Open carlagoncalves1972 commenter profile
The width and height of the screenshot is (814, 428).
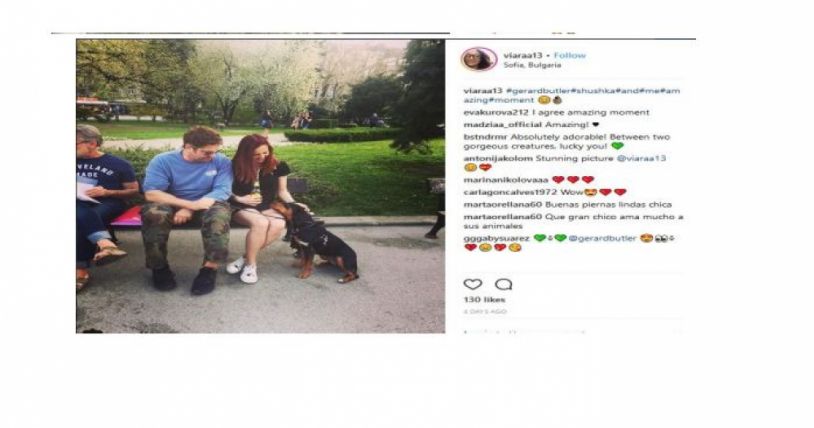(x=510, y=192)
